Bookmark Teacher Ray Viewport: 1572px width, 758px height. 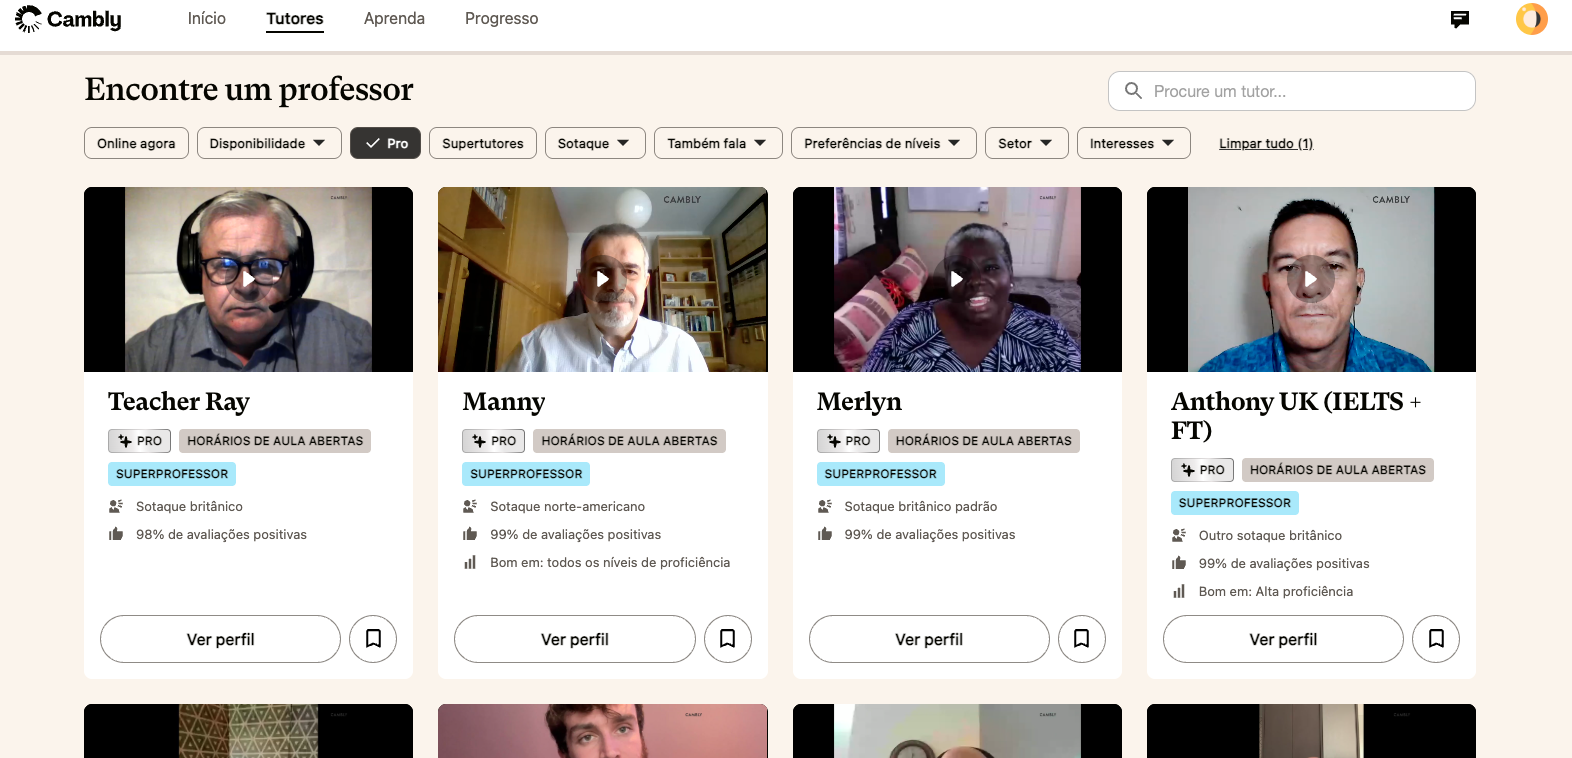[373, 639]
